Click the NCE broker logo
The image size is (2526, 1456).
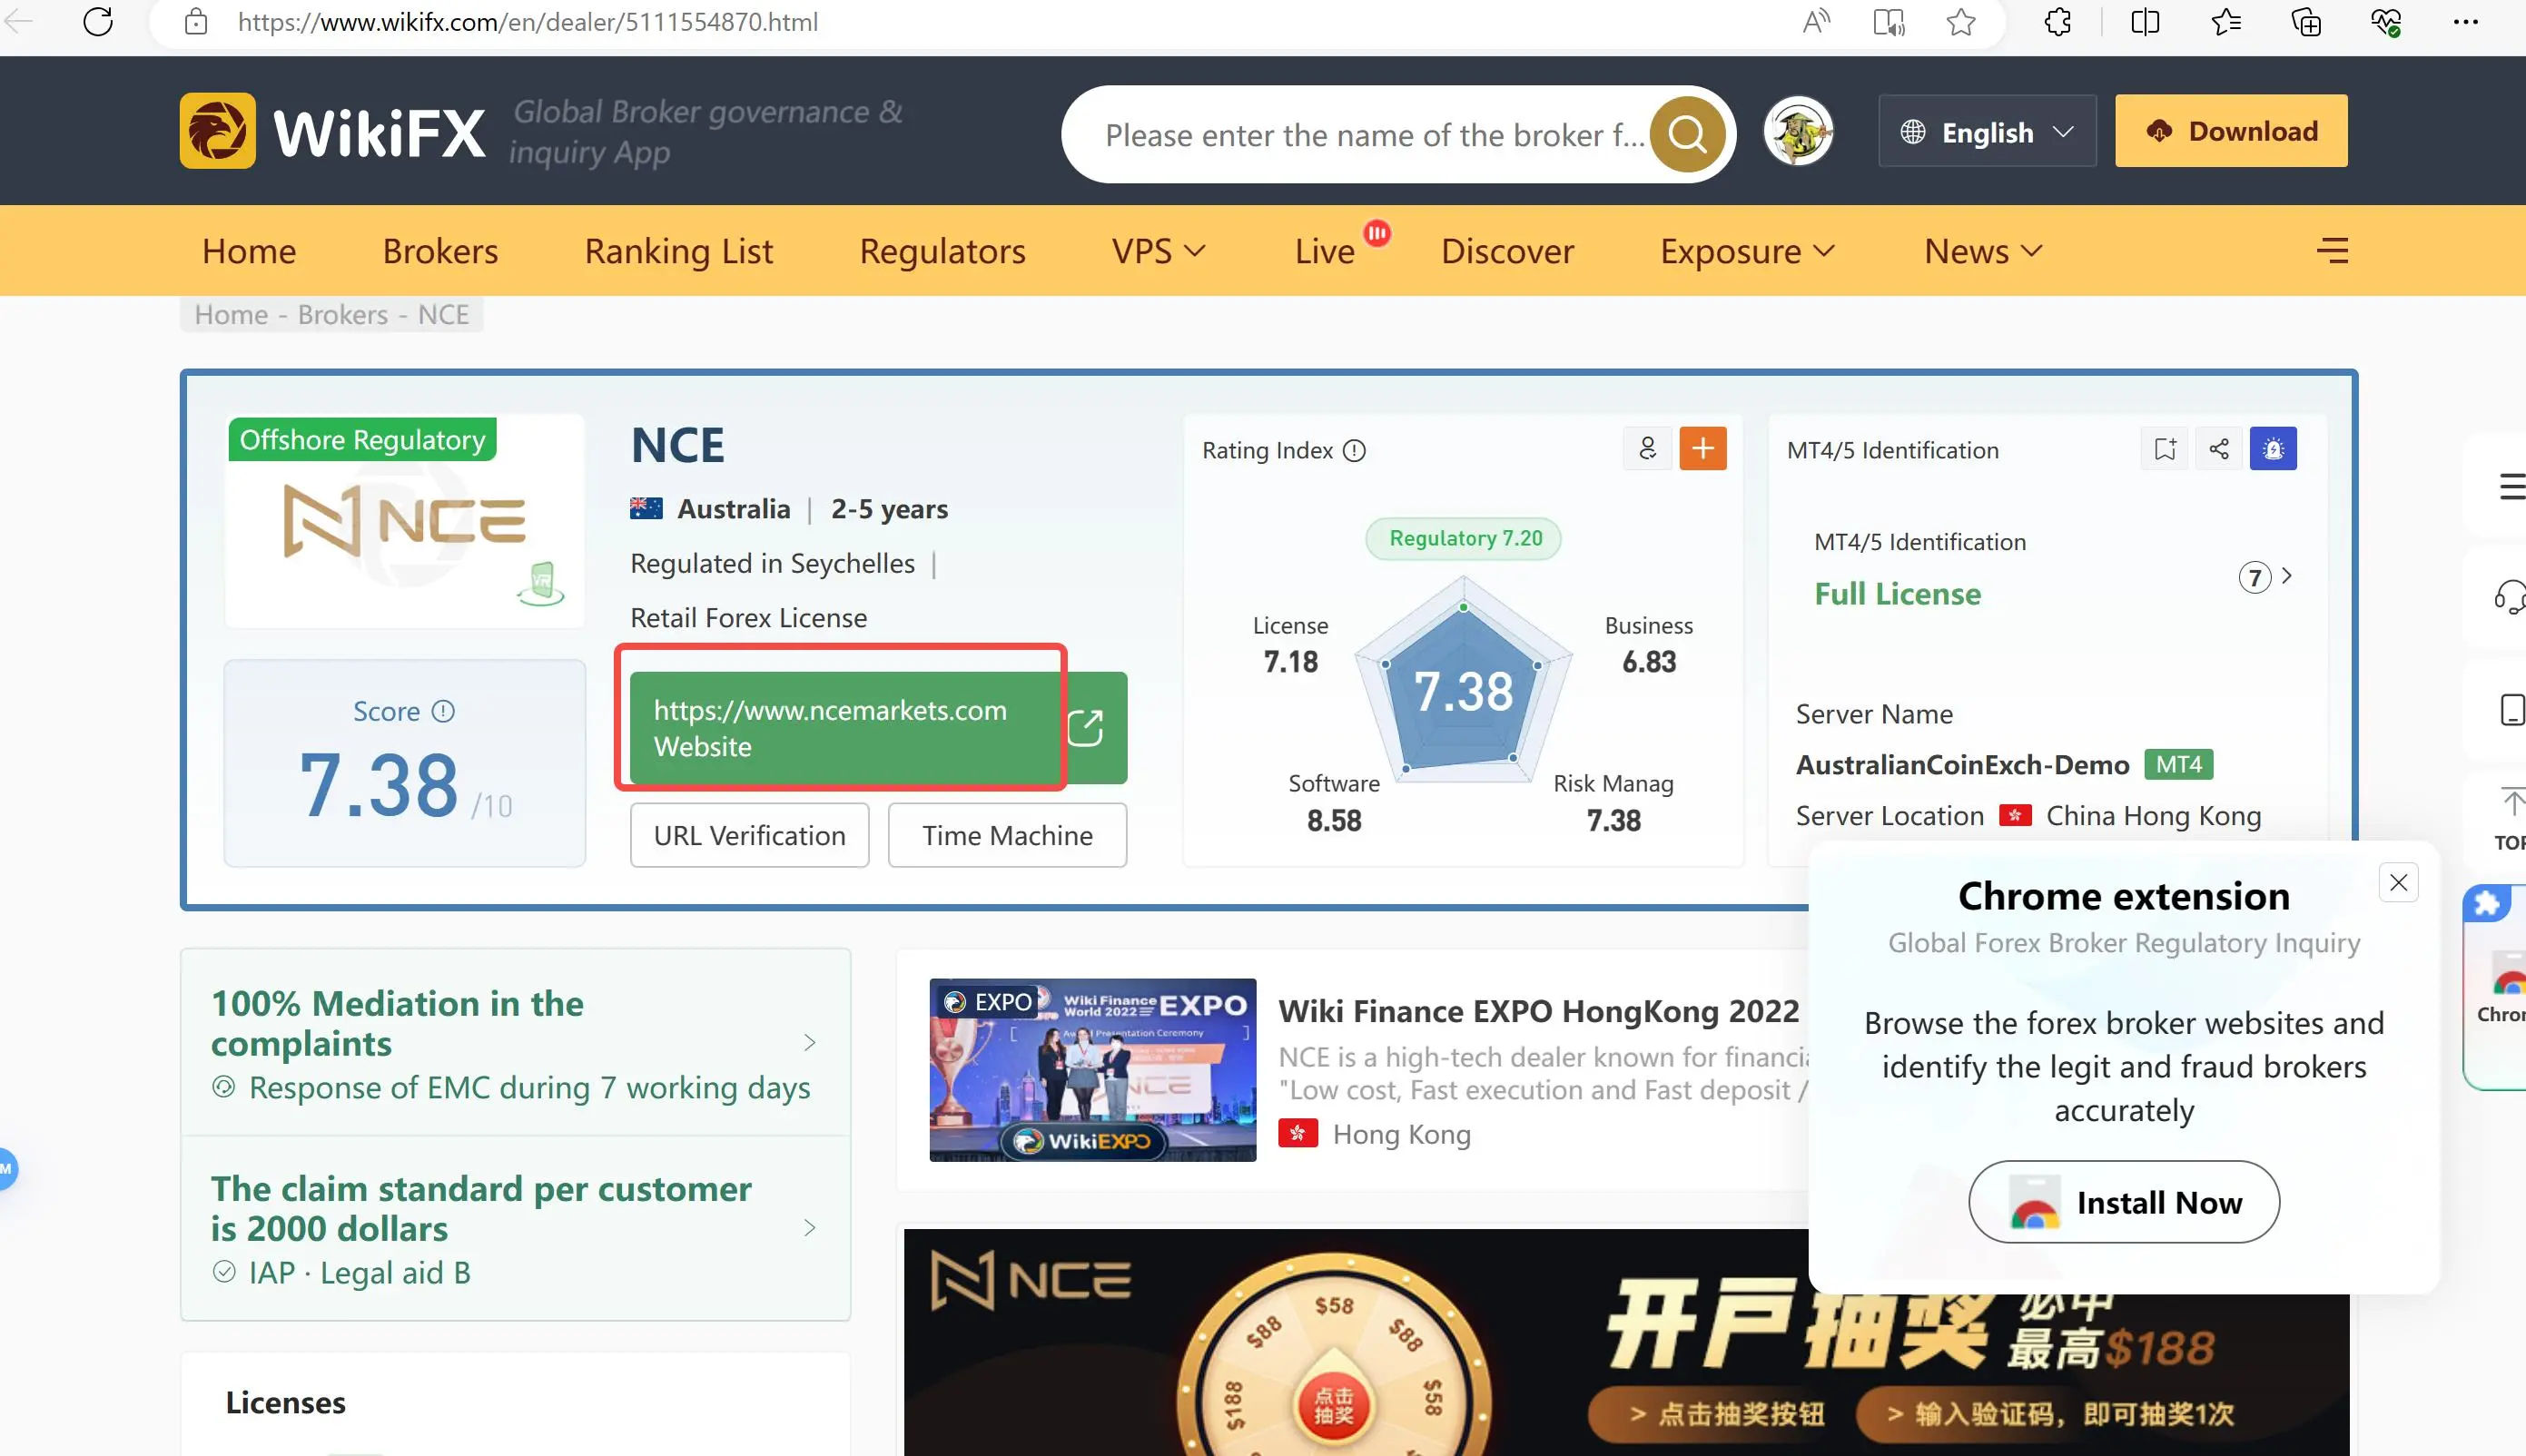404,521
